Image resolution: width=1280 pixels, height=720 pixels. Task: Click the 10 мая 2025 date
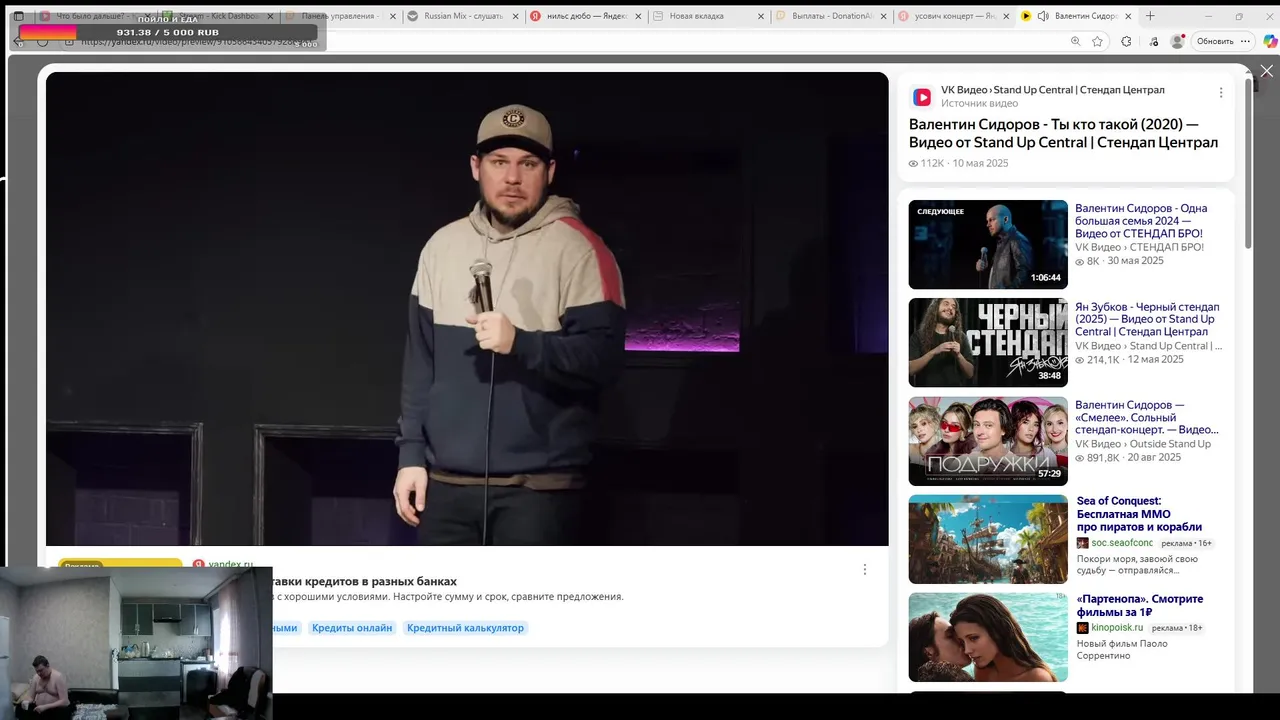(980, 163)
